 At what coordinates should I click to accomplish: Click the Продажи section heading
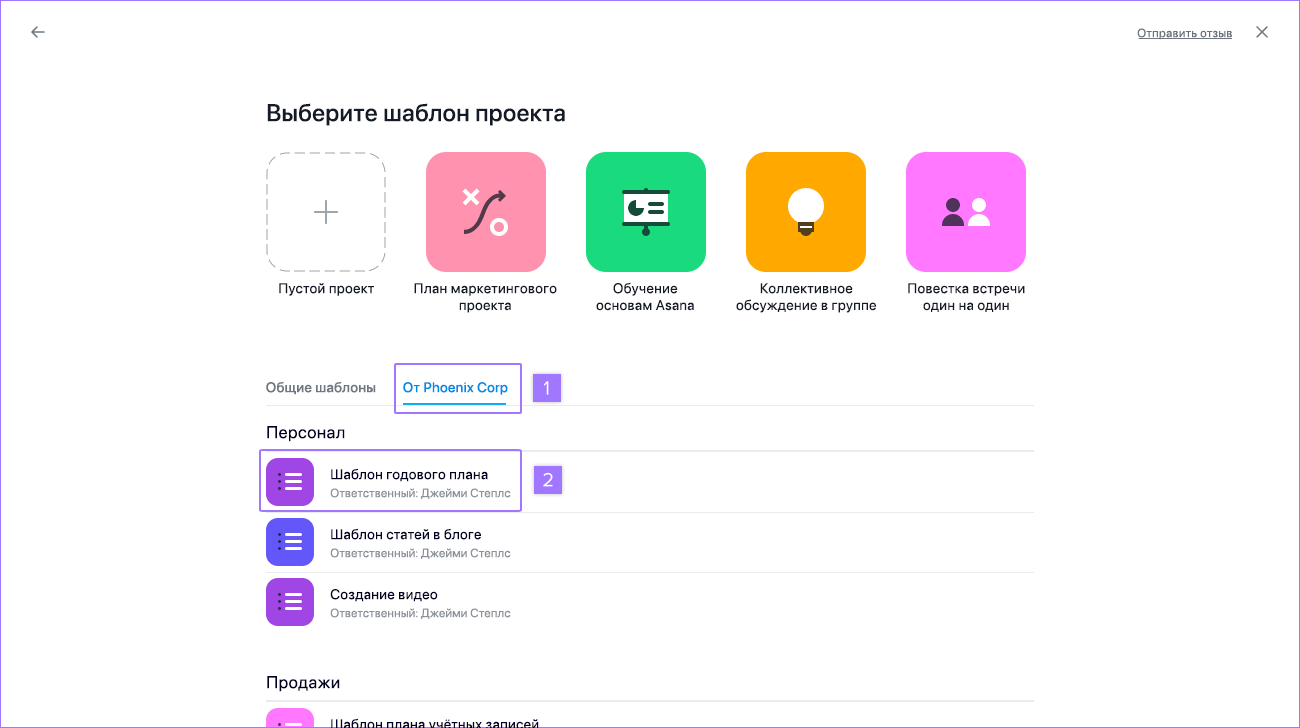pos(303,683)
